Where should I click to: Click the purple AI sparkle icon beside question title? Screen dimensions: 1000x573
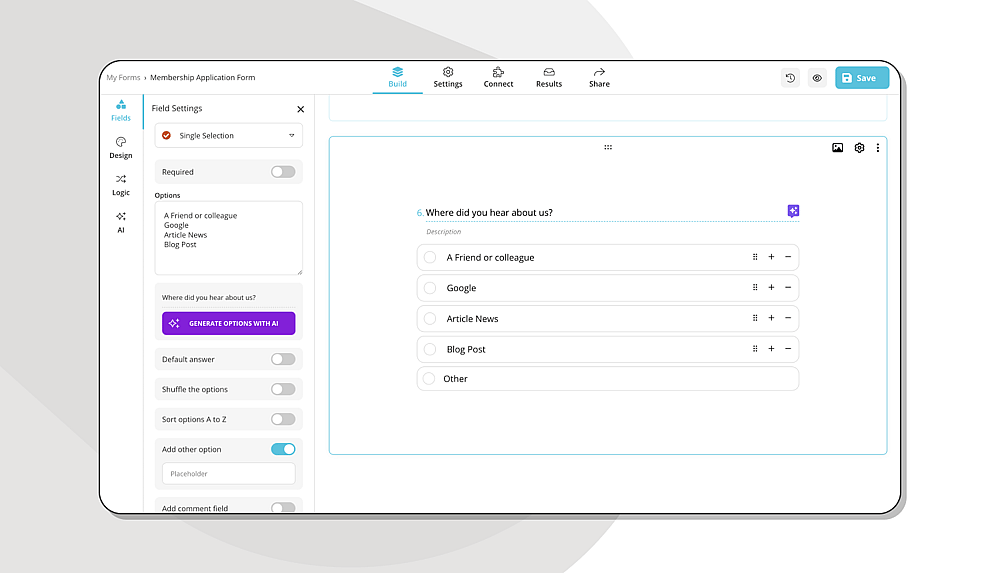coord(793,211)
